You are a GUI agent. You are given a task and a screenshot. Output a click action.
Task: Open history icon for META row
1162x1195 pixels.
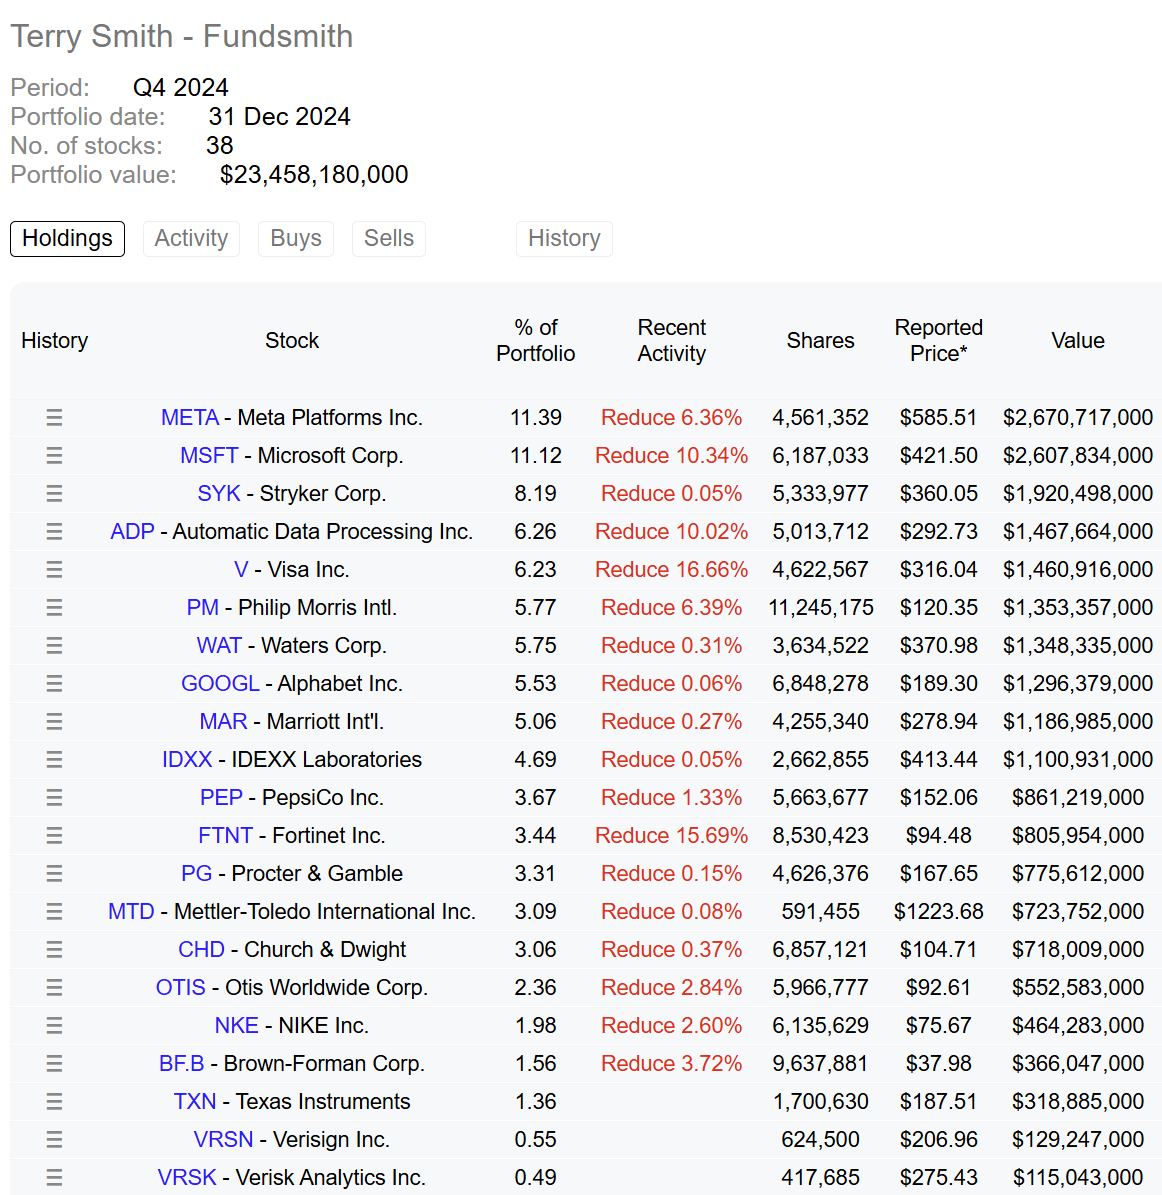tap(54, 418)
